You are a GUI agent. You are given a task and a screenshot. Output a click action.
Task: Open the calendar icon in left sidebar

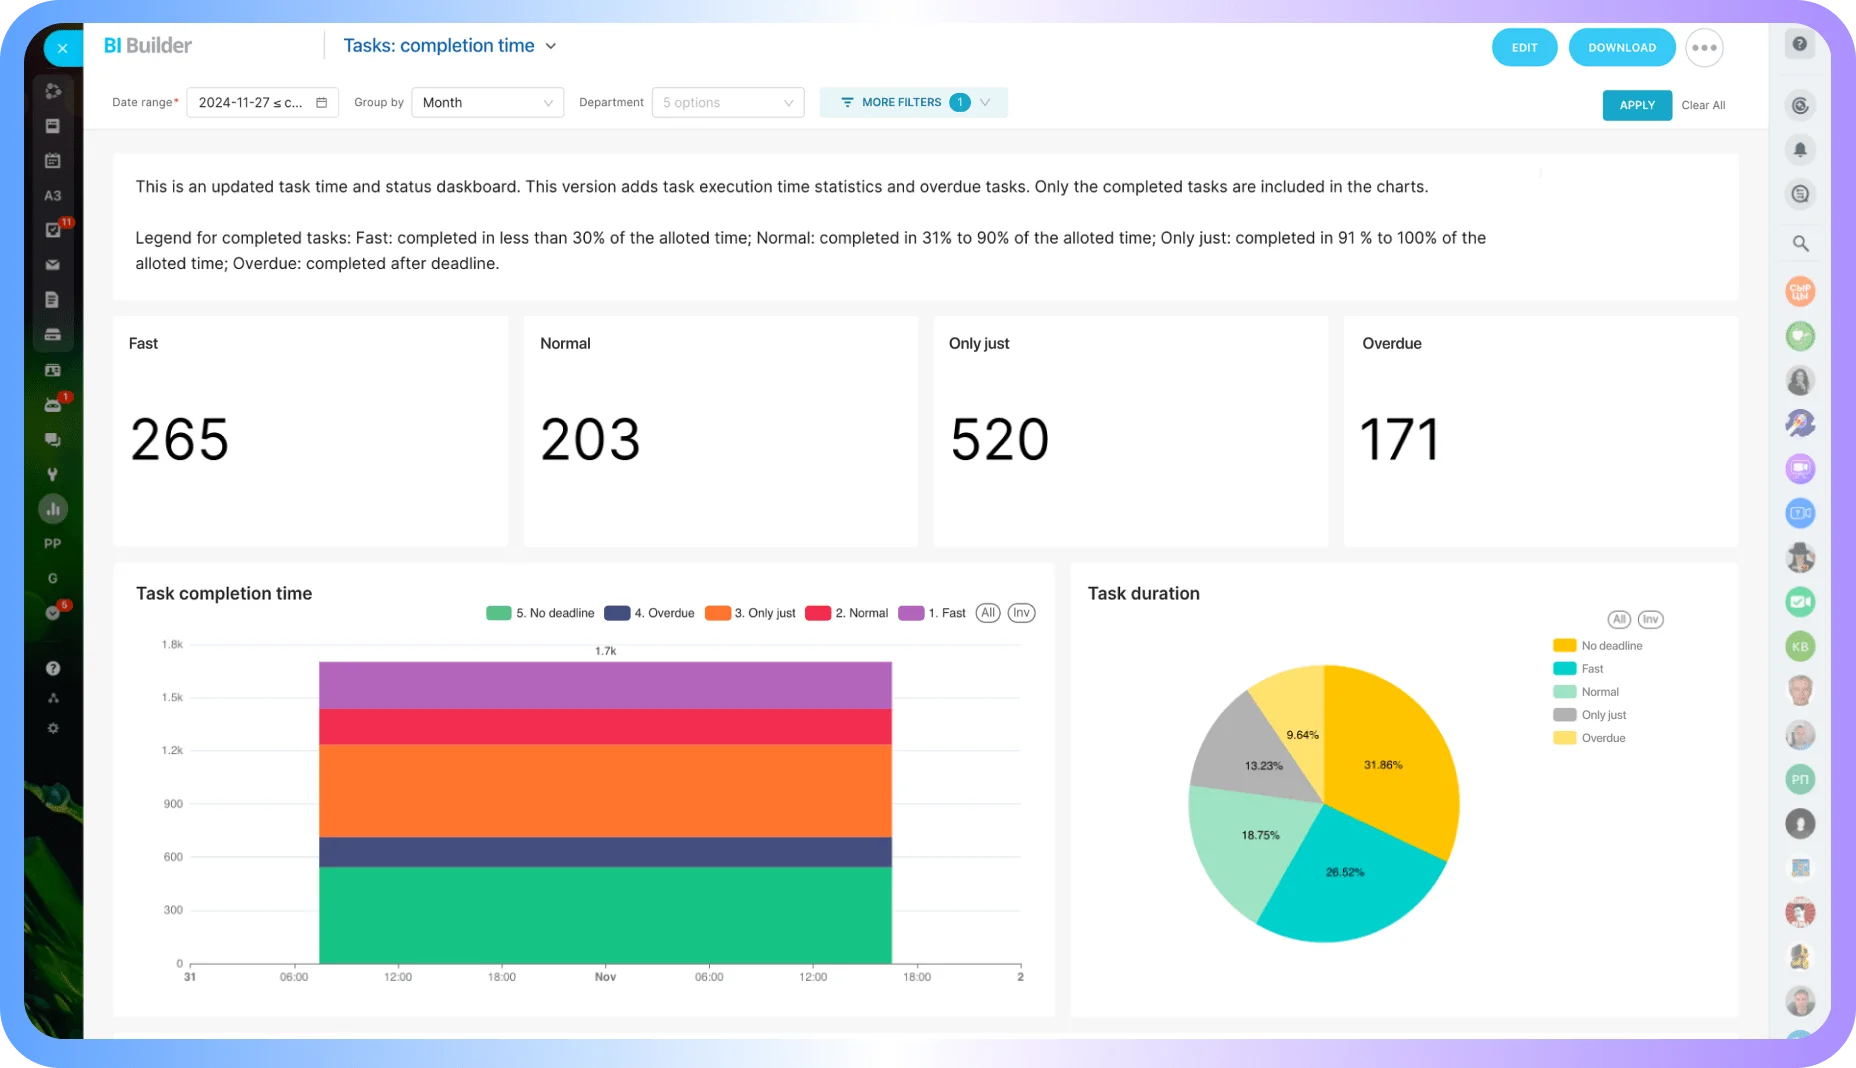tap(53, 161)
